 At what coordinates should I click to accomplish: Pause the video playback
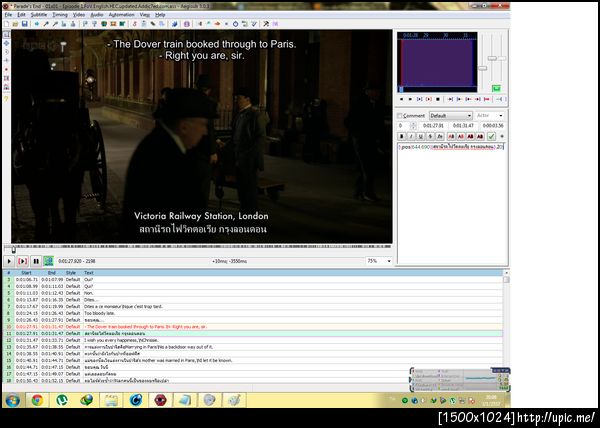(x=36, y=261)
